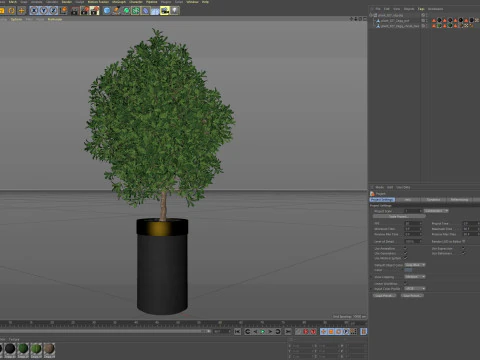Collapse the top plant null object
The height and width of the screenshot is (360, 480).
371,15
